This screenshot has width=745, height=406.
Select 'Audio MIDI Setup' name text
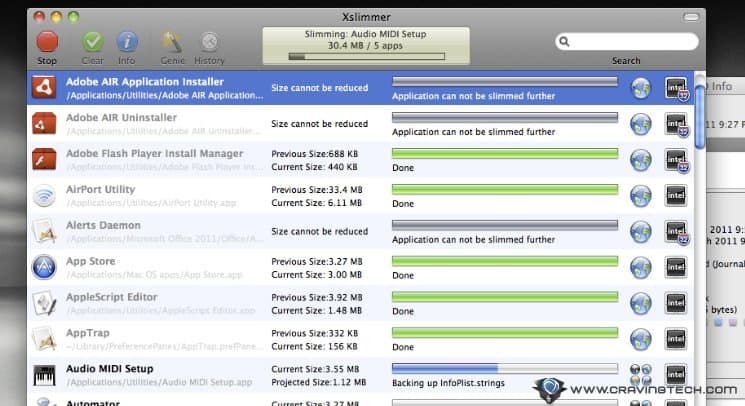[110, 368]
